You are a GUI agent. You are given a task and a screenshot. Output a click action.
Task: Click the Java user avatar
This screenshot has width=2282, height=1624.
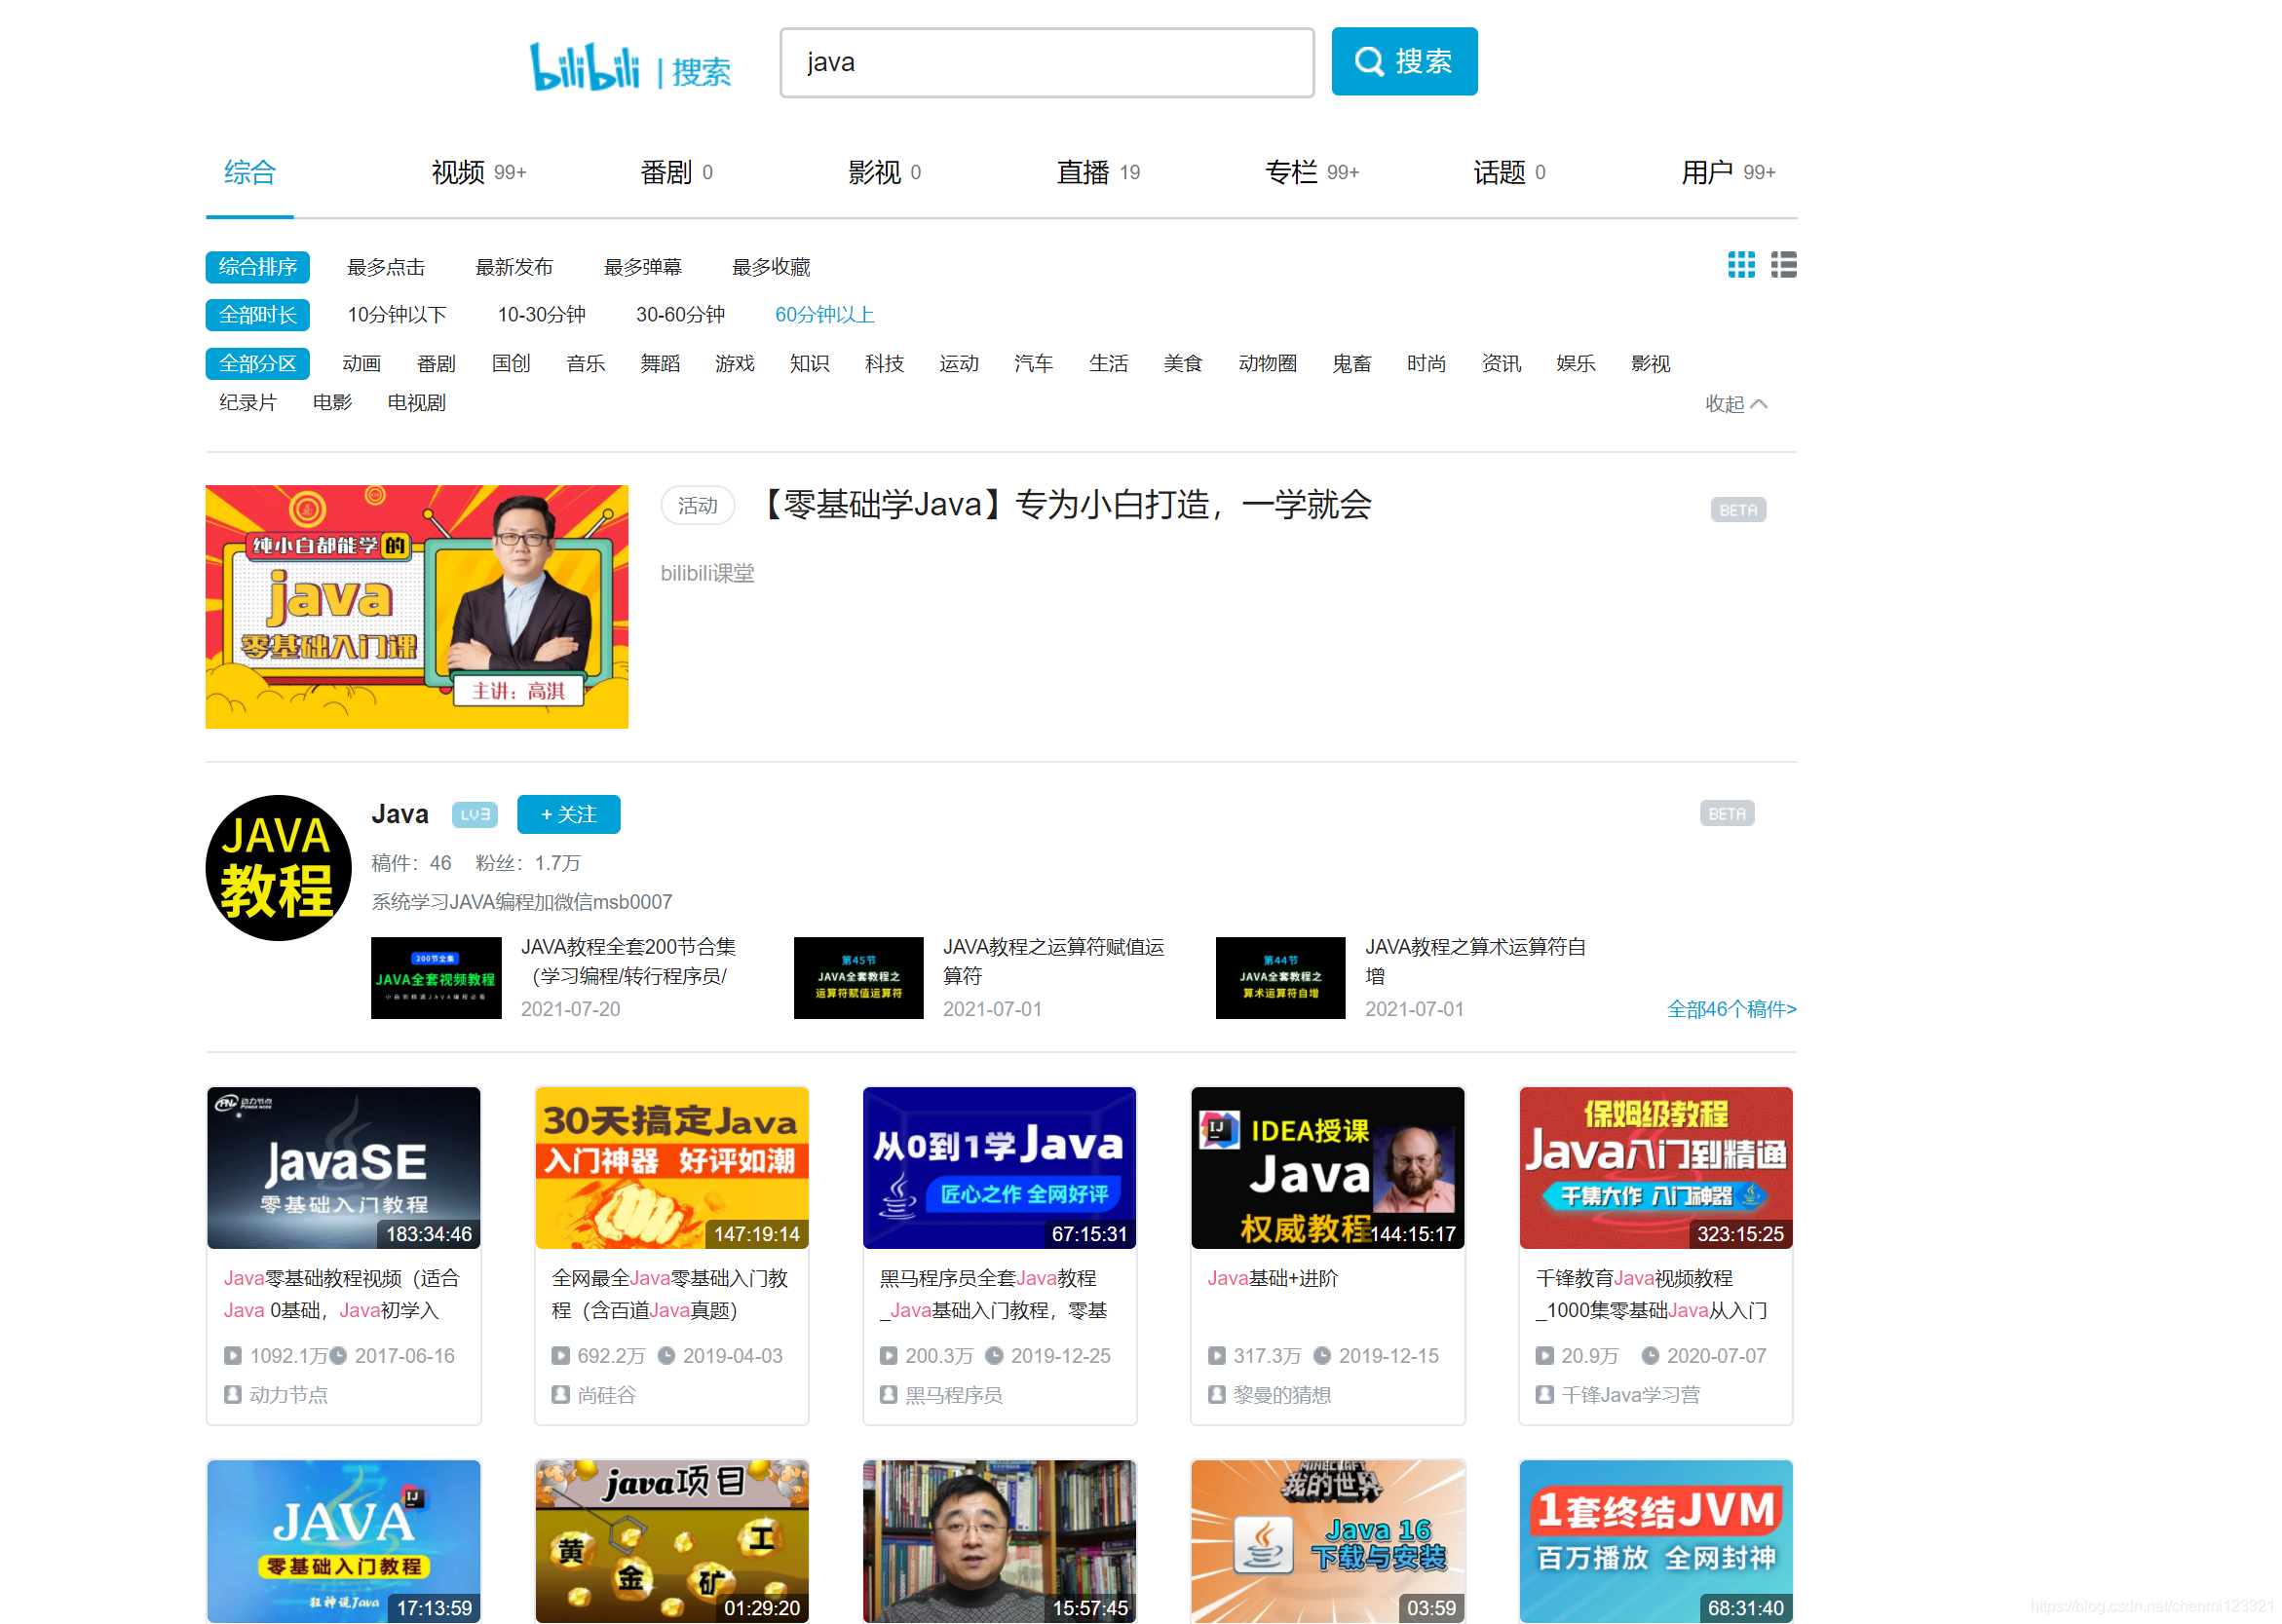[x=278, y=868]
